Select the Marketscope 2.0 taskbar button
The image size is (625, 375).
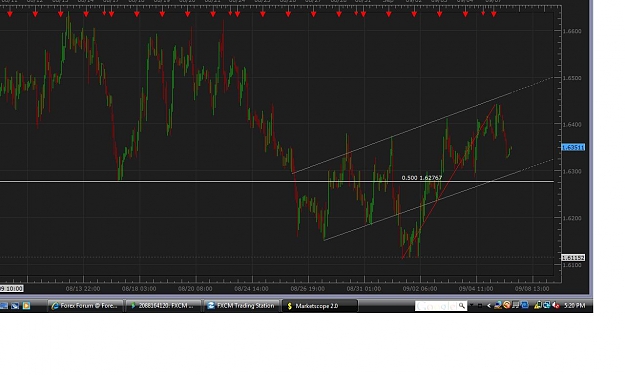click(x=320, y=306)
